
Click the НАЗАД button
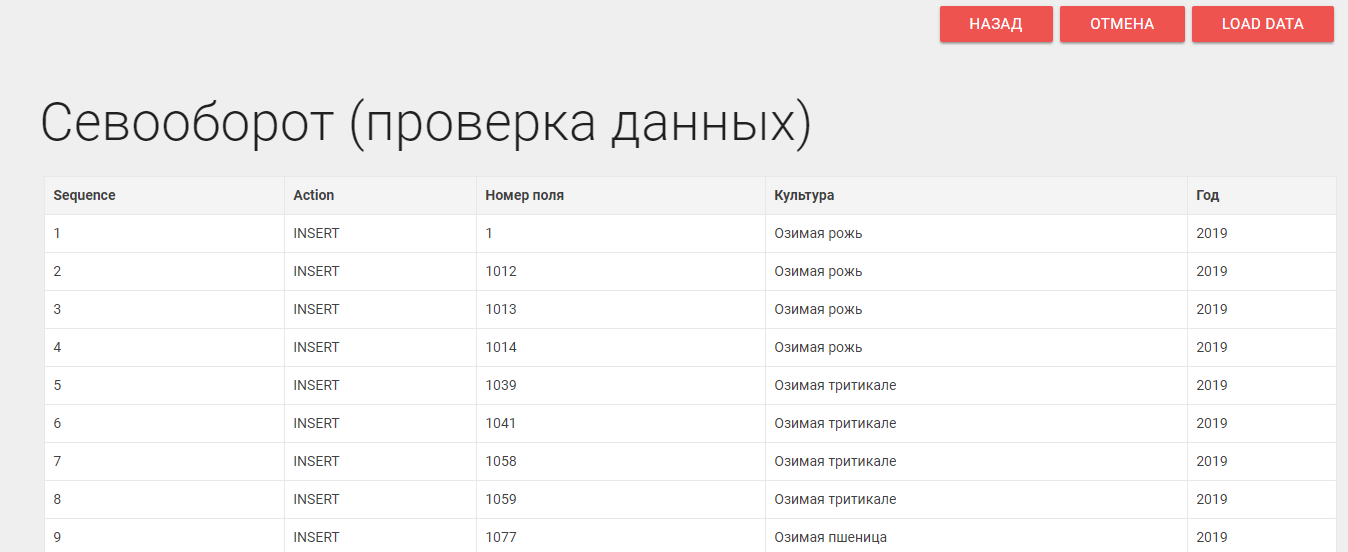(995, 24)
